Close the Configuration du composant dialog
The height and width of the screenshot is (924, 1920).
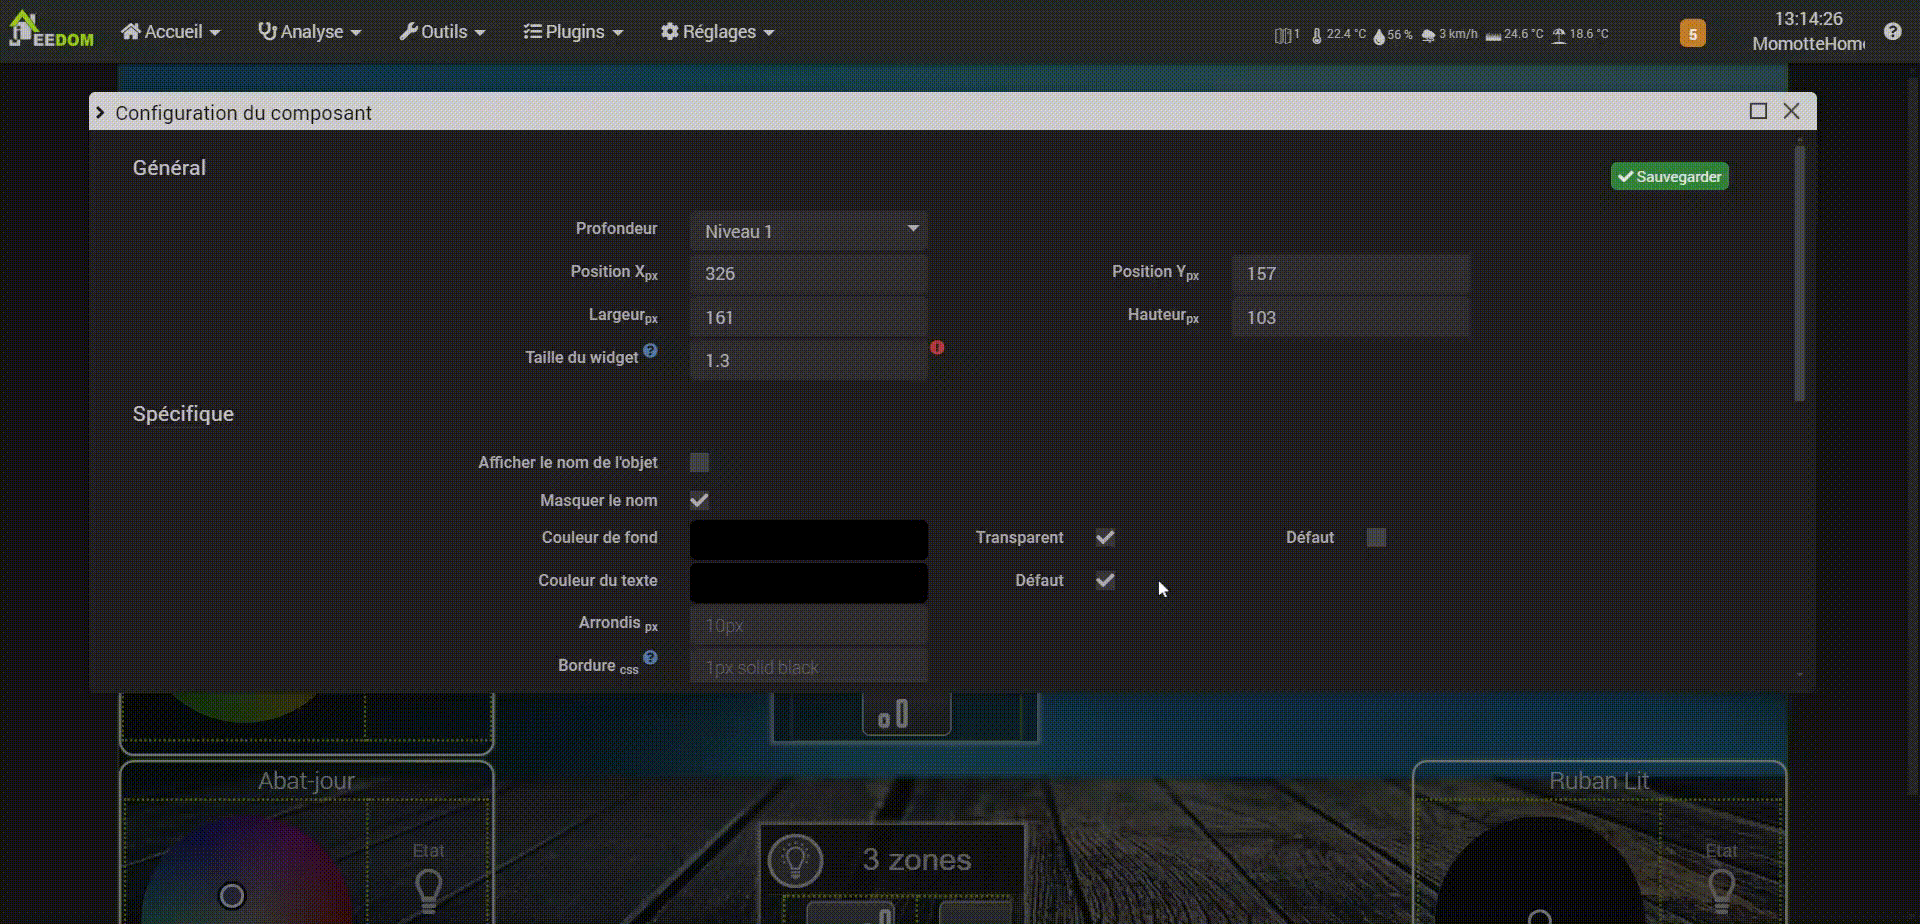(1791, 111)
